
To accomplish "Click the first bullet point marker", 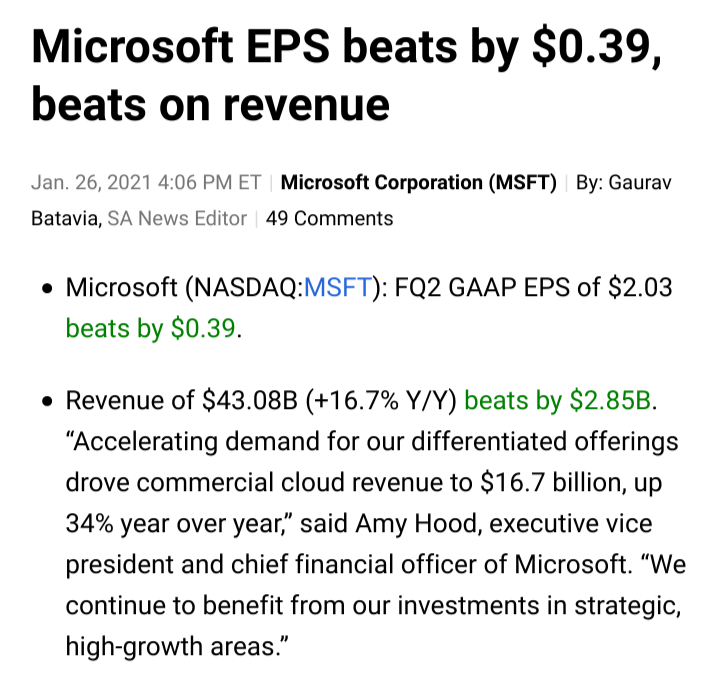I will pos(46,290).
